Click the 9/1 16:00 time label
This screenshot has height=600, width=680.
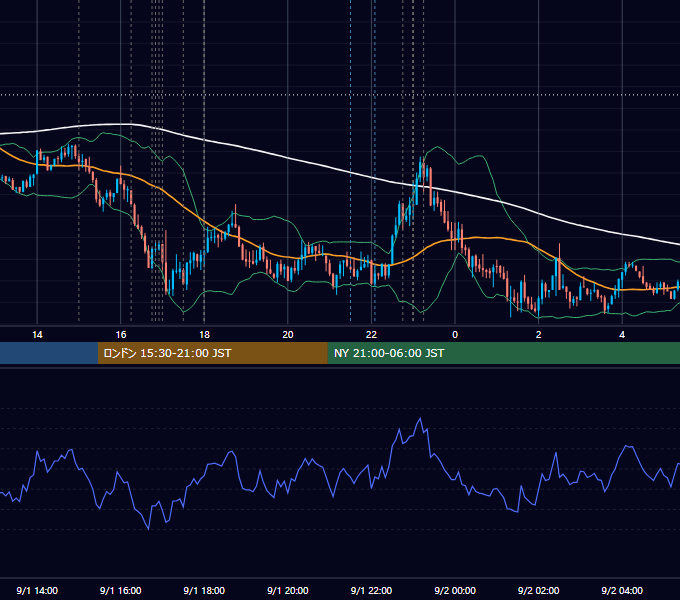121,590
